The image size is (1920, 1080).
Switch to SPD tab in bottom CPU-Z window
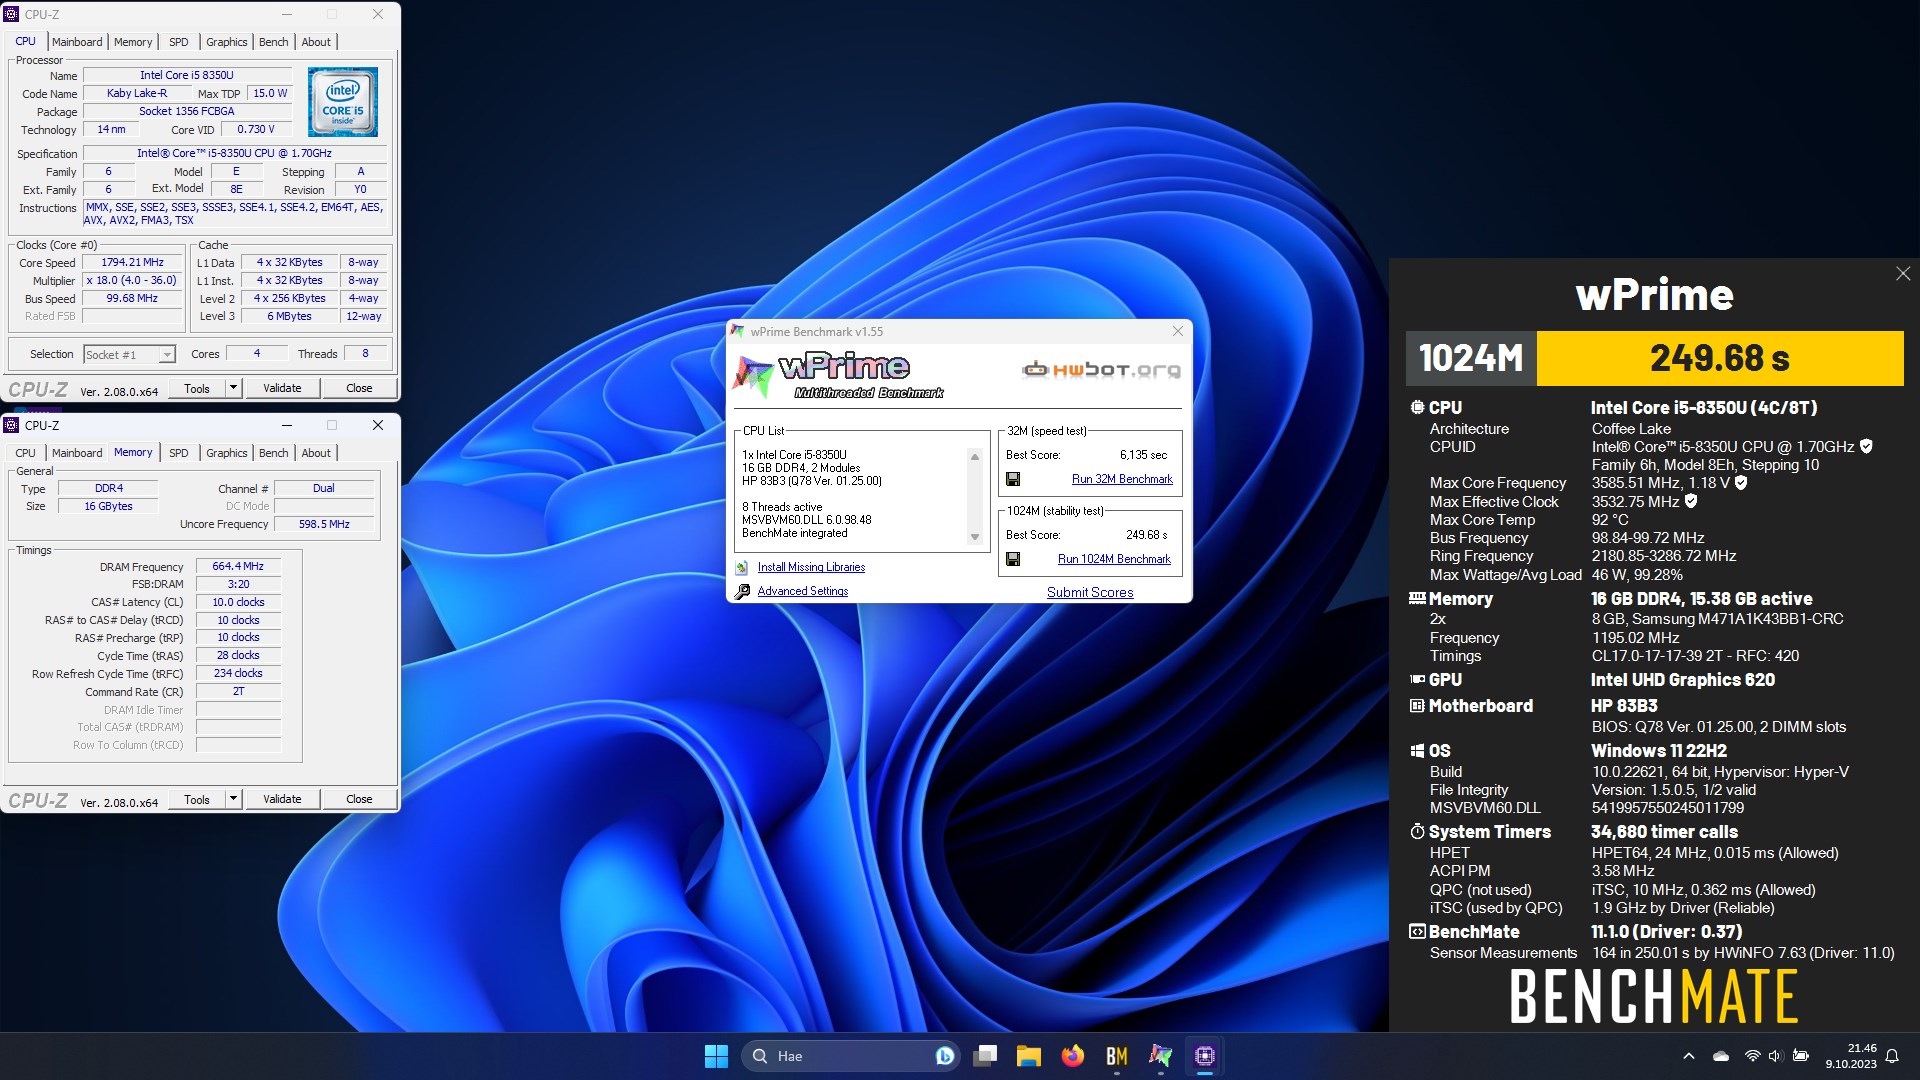tap(179, 453)
